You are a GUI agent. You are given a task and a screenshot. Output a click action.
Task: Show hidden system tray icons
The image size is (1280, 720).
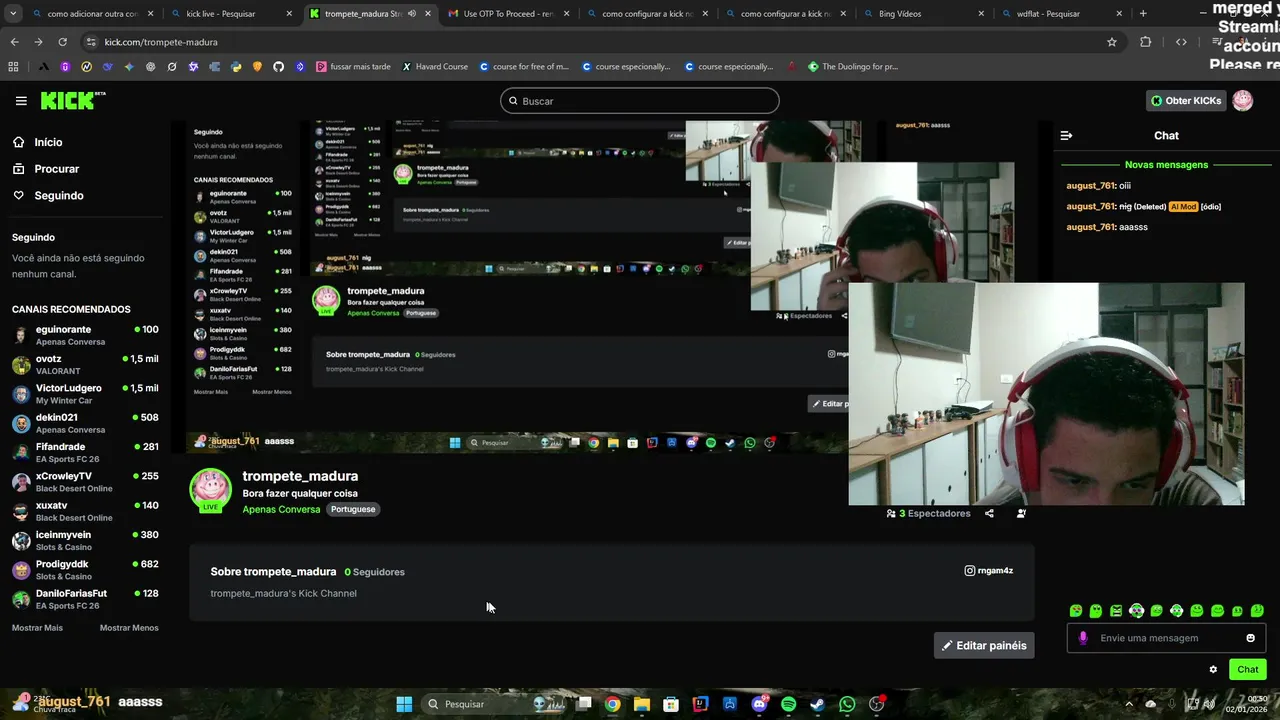[1129, 704]
